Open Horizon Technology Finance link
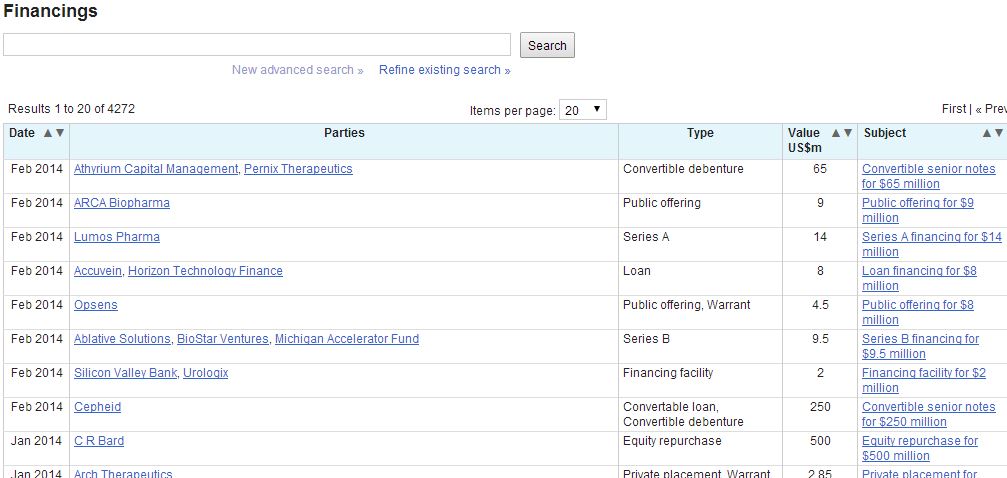 [x=206, y=271]
